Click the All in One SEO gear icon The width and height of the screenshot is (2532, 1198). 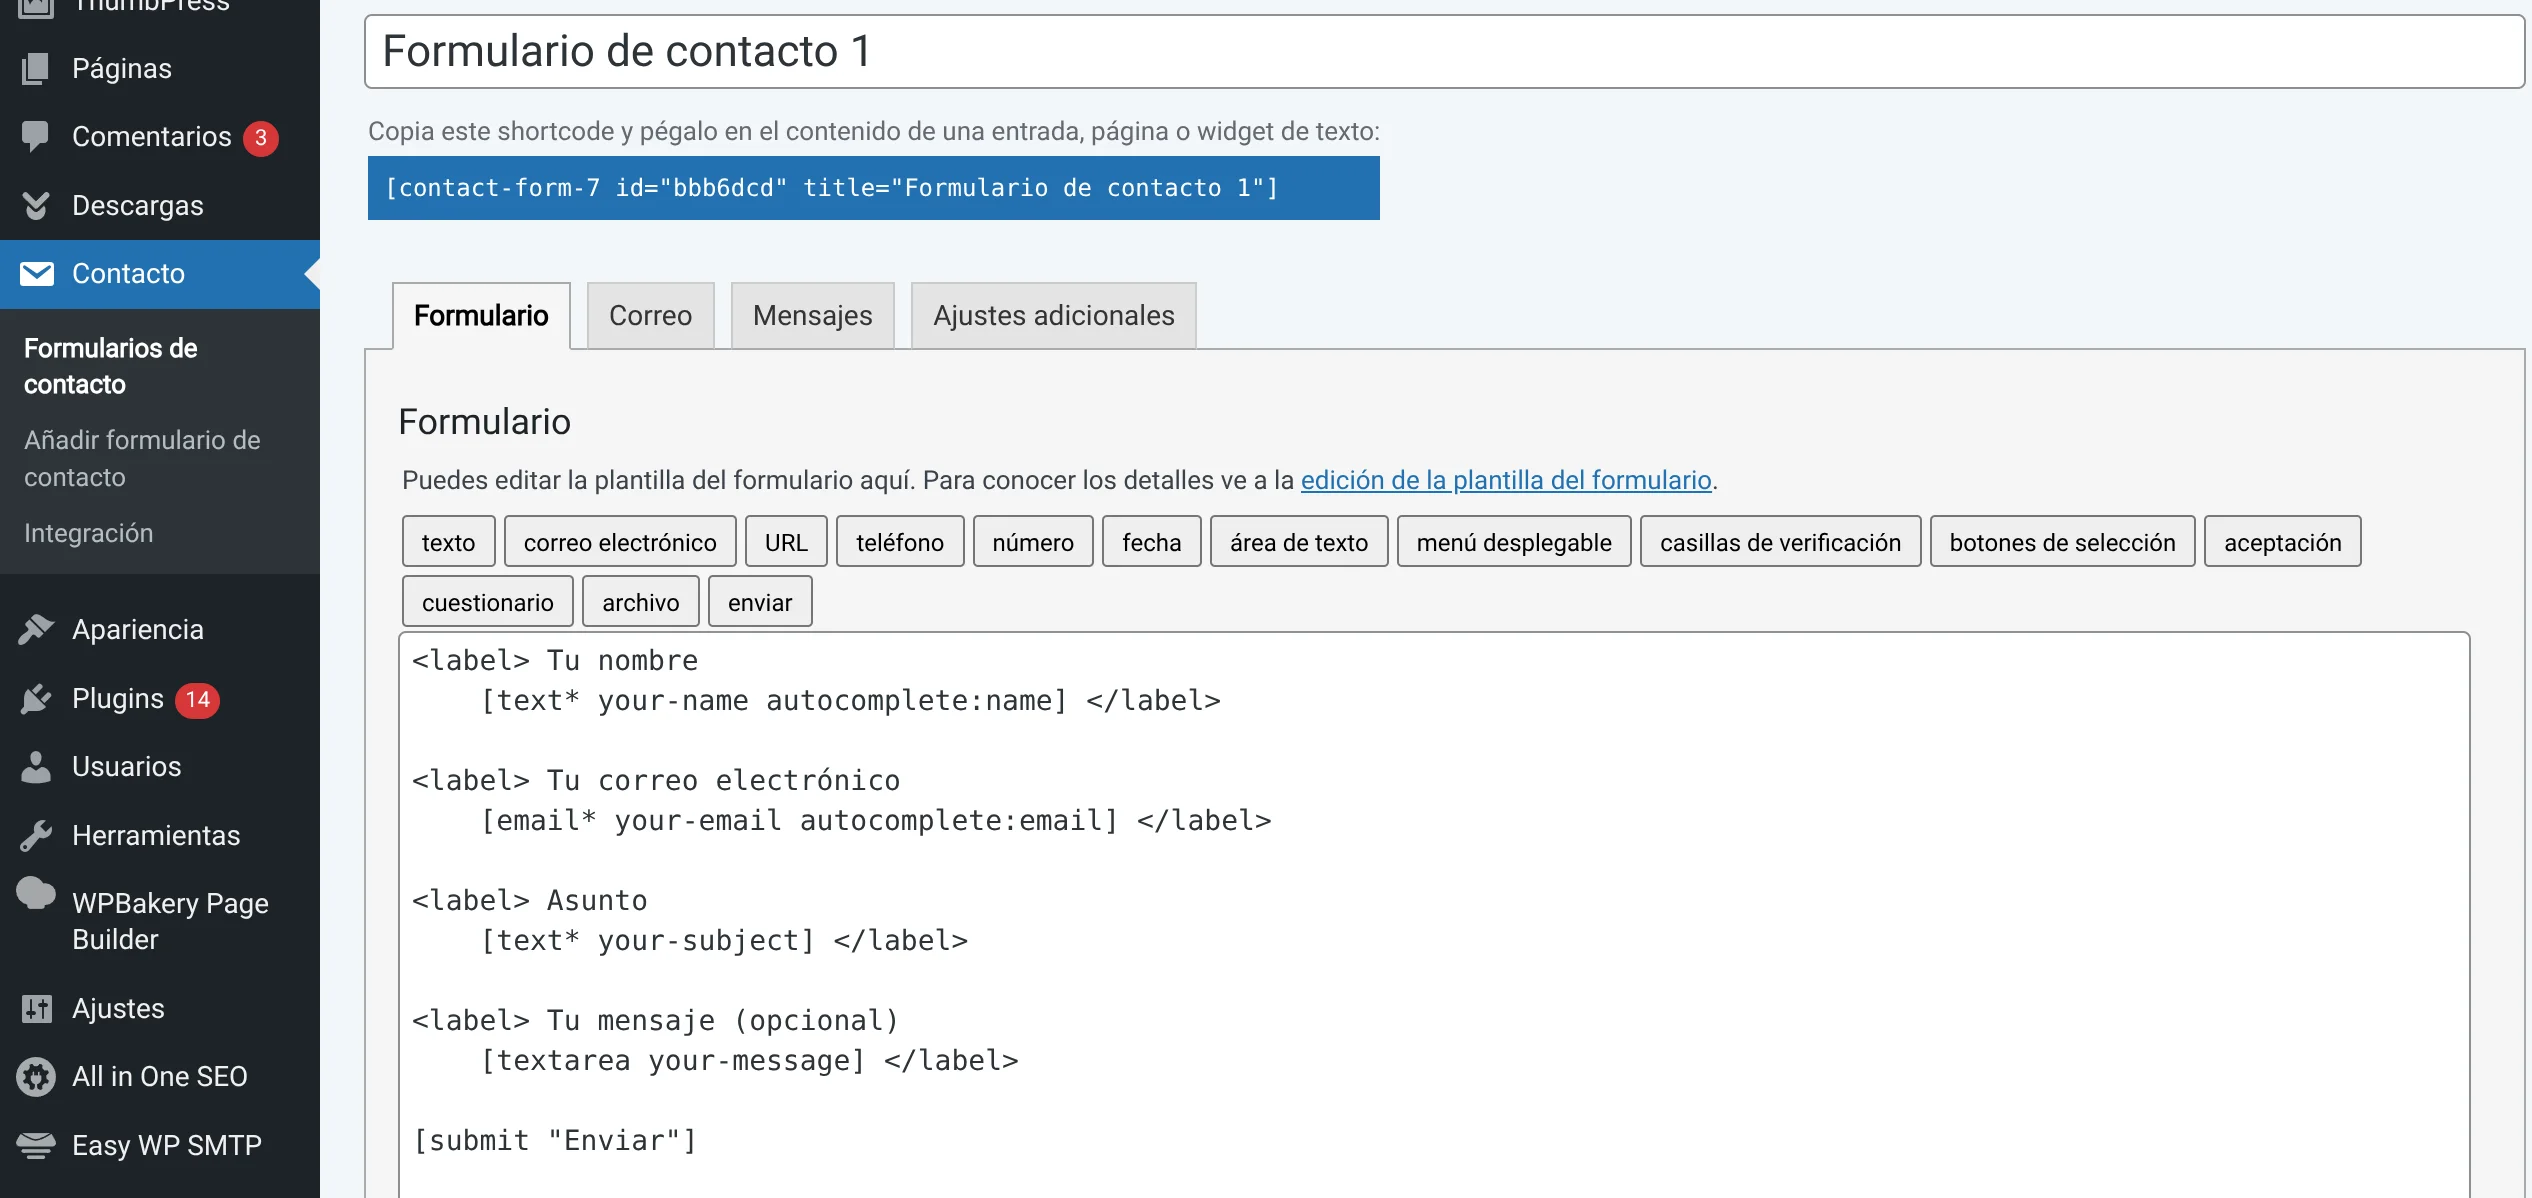(36, 1076)
